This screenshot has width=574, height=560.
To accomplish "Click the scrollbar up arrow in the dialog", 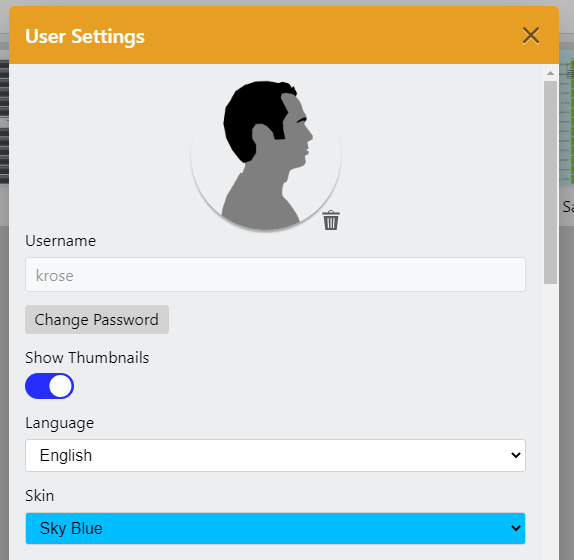I will pos(550,73).
